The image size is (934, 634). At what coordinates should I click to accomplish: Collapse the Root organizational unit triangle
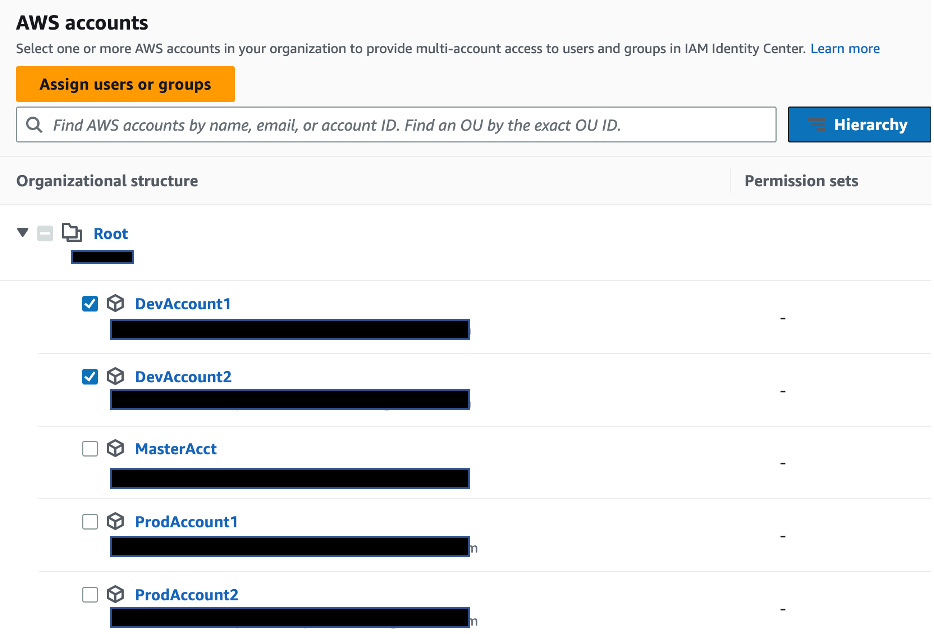click(23, 232)
